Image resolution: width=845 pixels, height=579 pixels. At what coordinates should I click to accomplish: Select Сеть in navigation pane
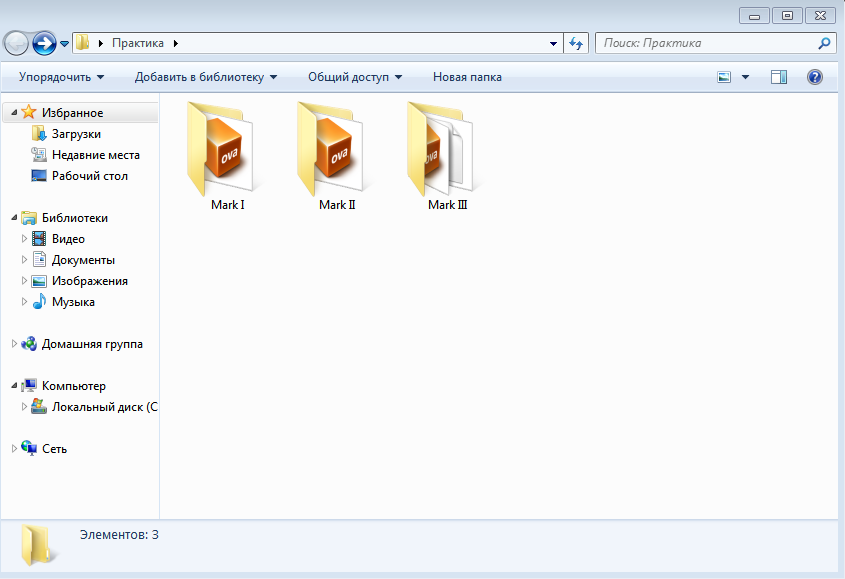tap(54, 449)
